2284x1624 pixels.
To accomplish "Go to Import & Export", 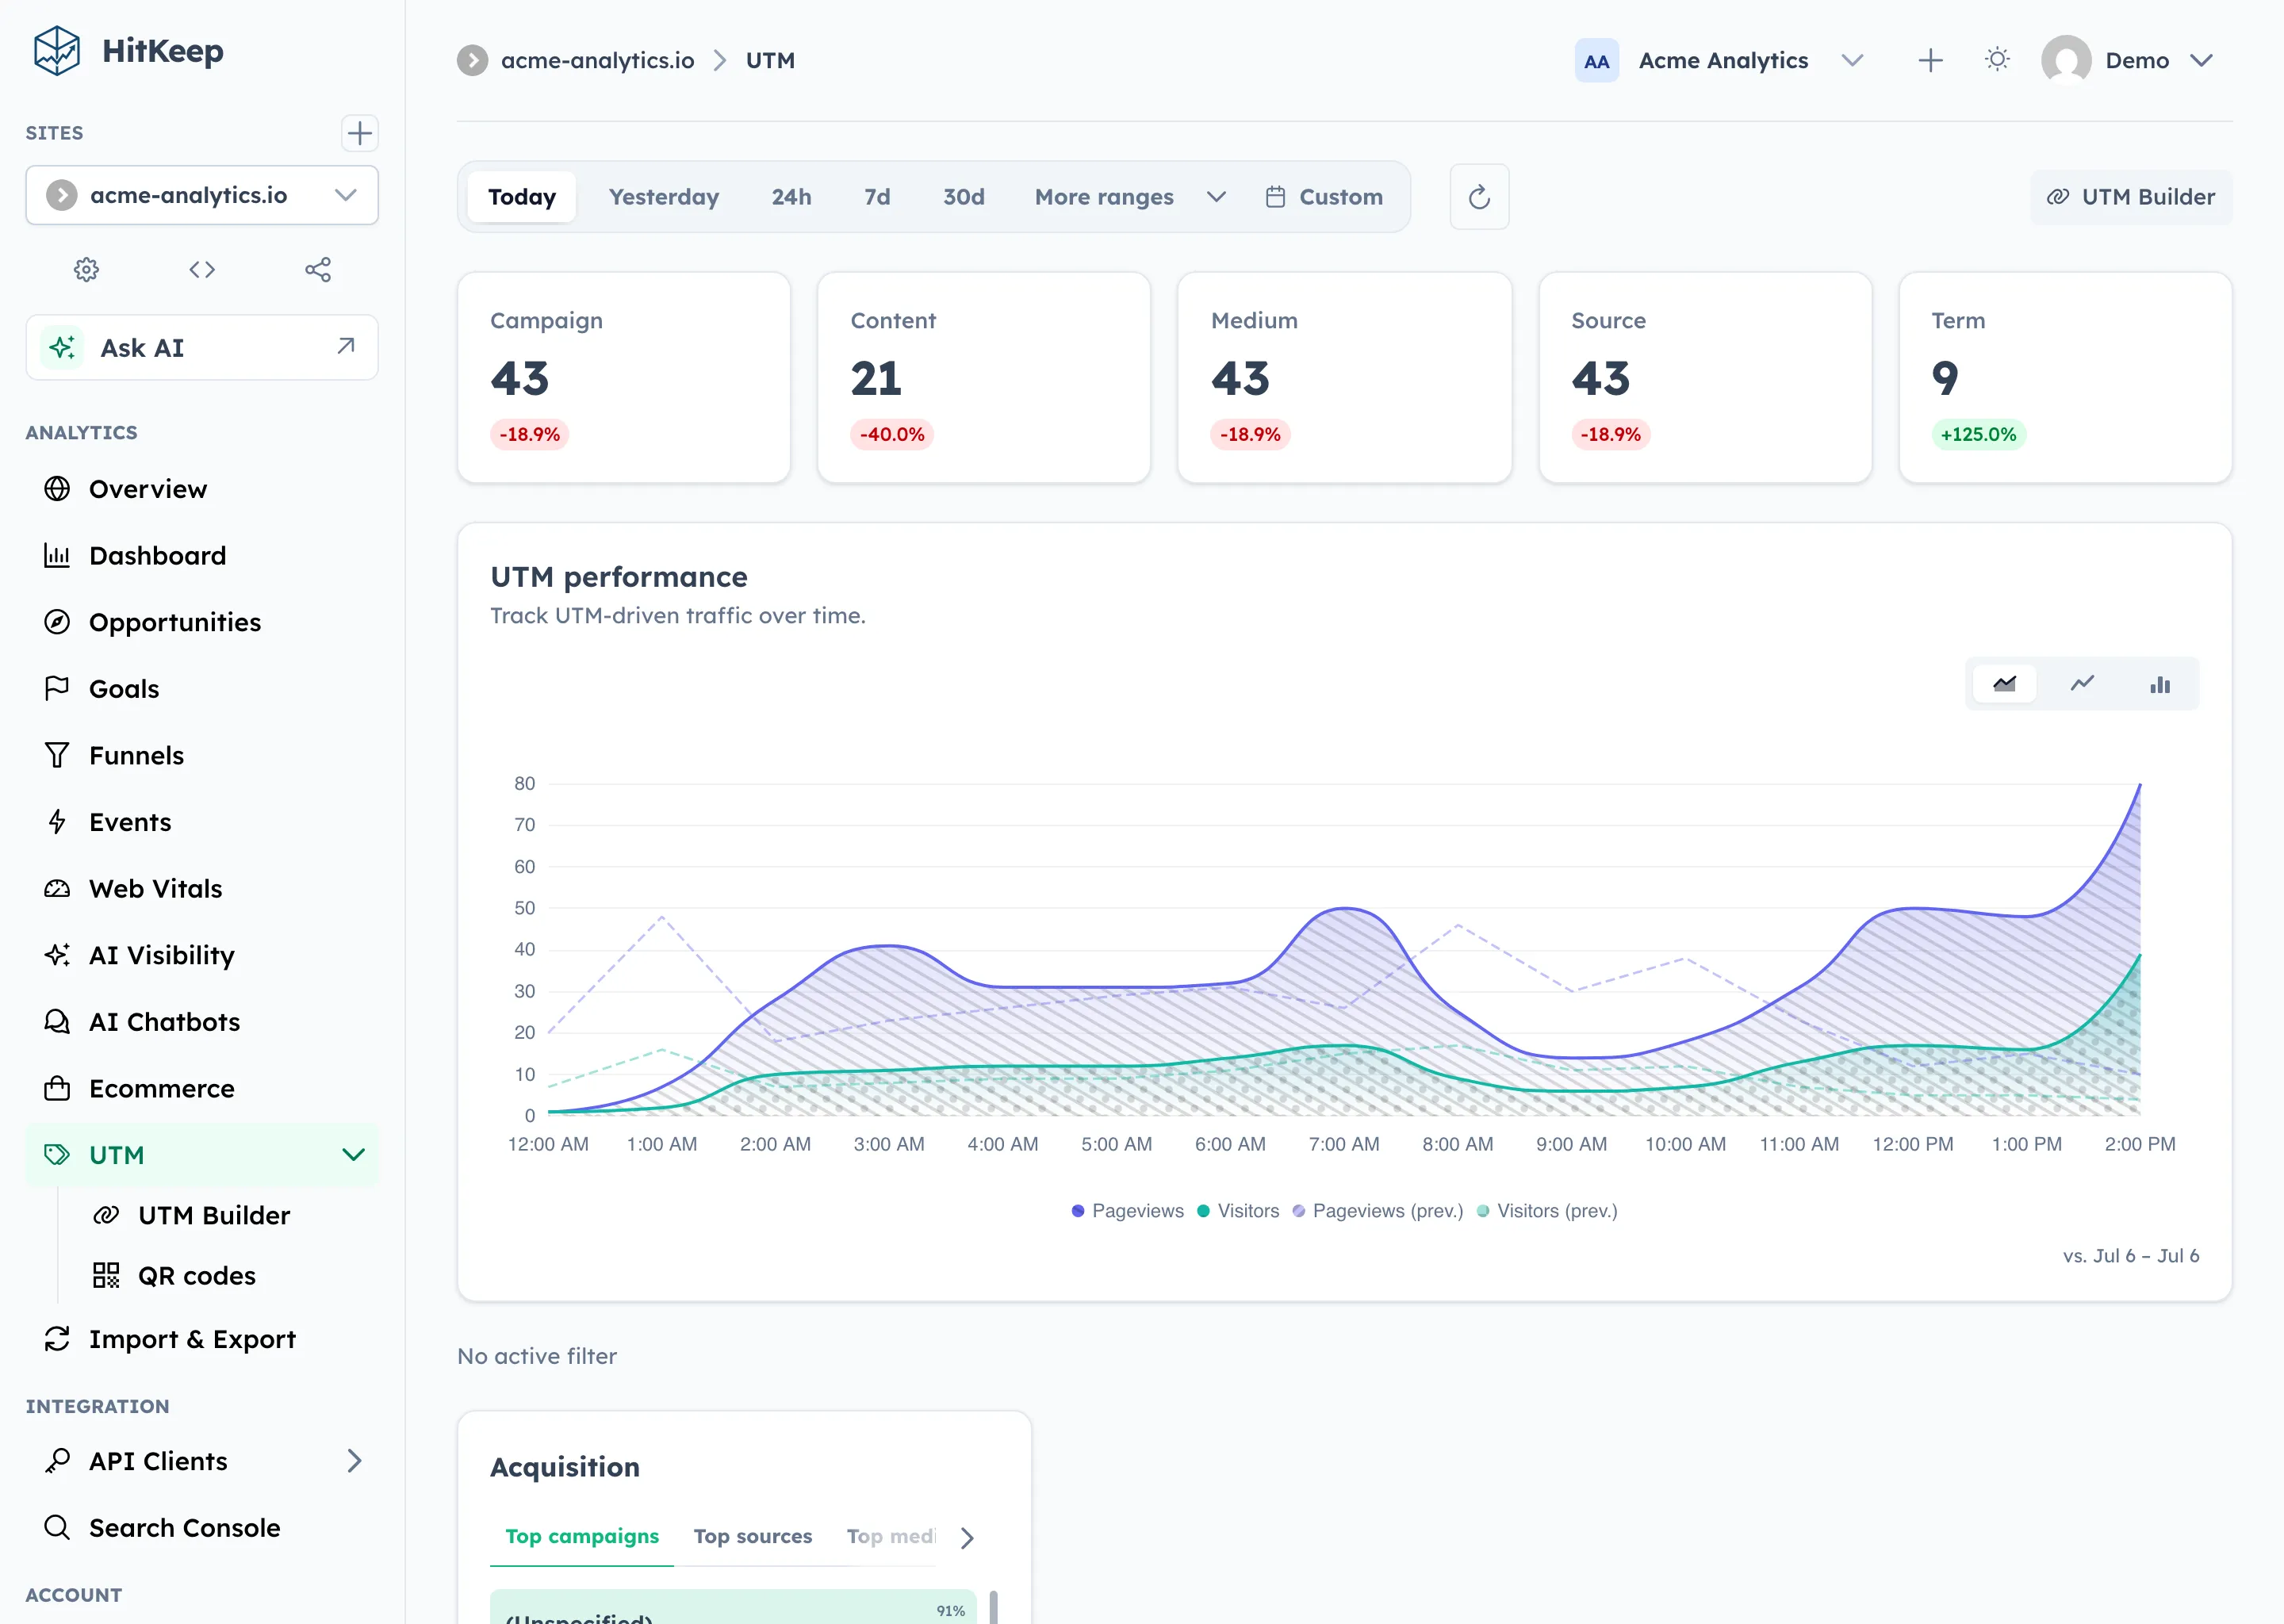I will [202, 1339].
